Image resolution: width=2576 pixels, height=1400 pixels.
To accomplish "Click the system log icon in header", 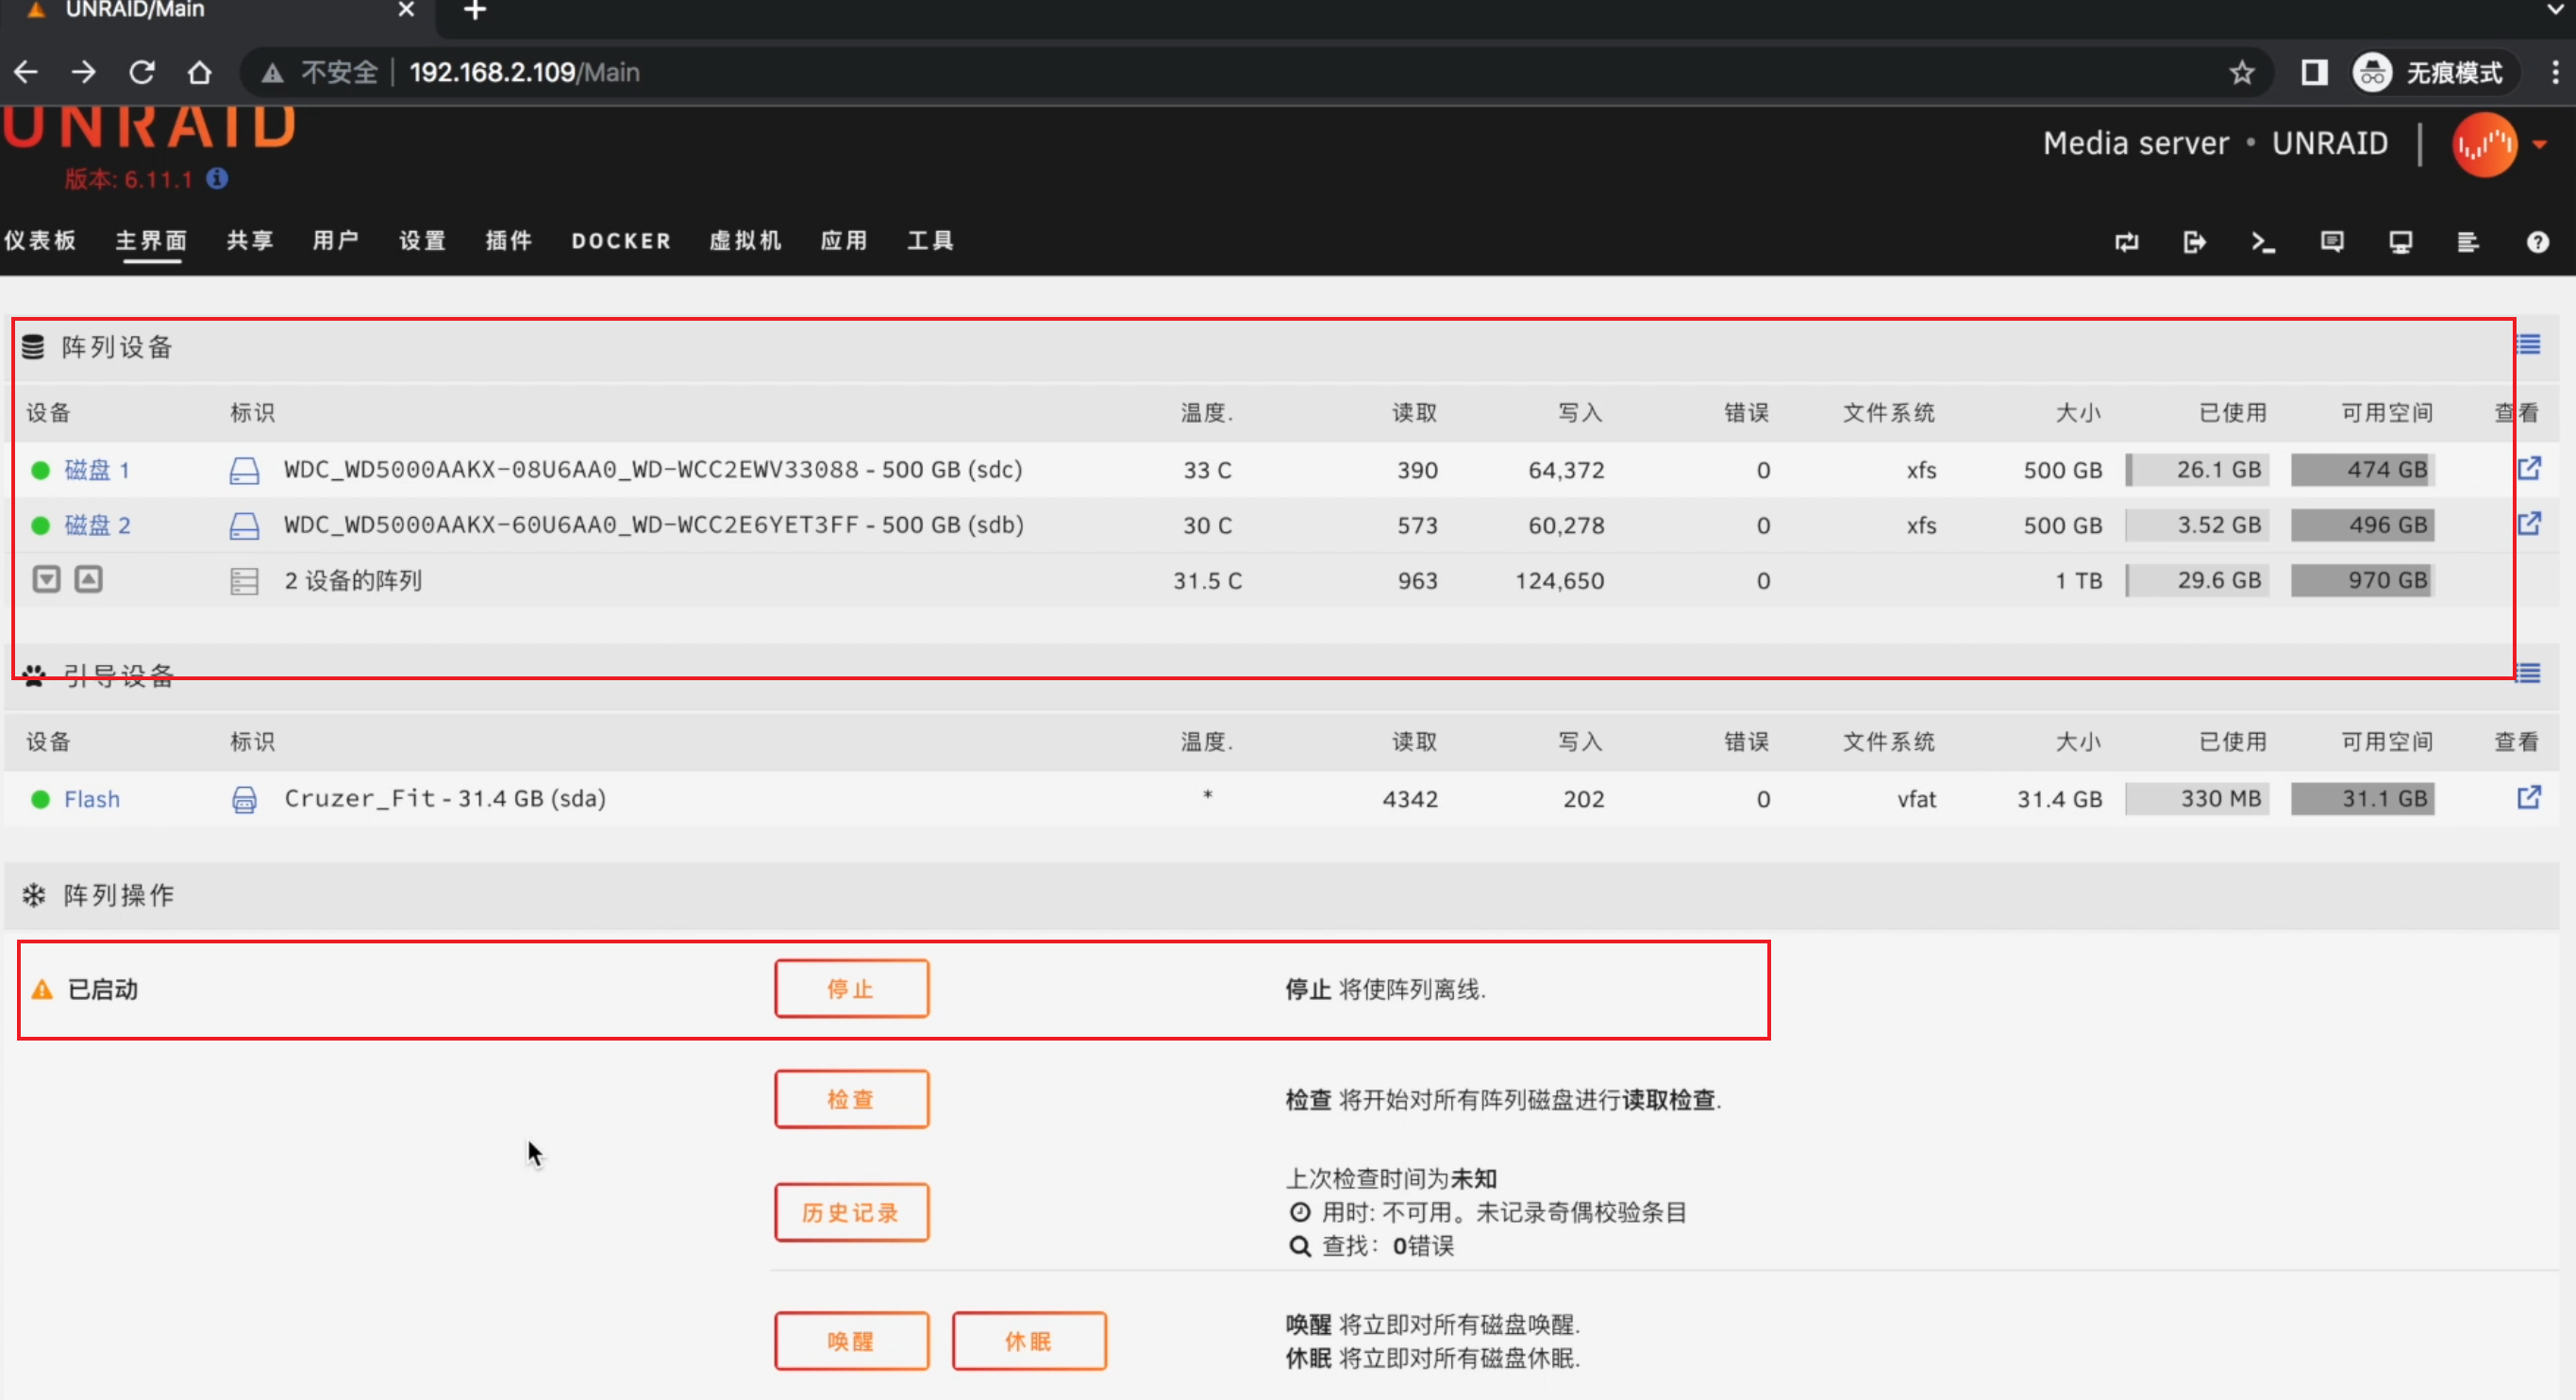I will pyautogui.click(x=2468, y=242).
